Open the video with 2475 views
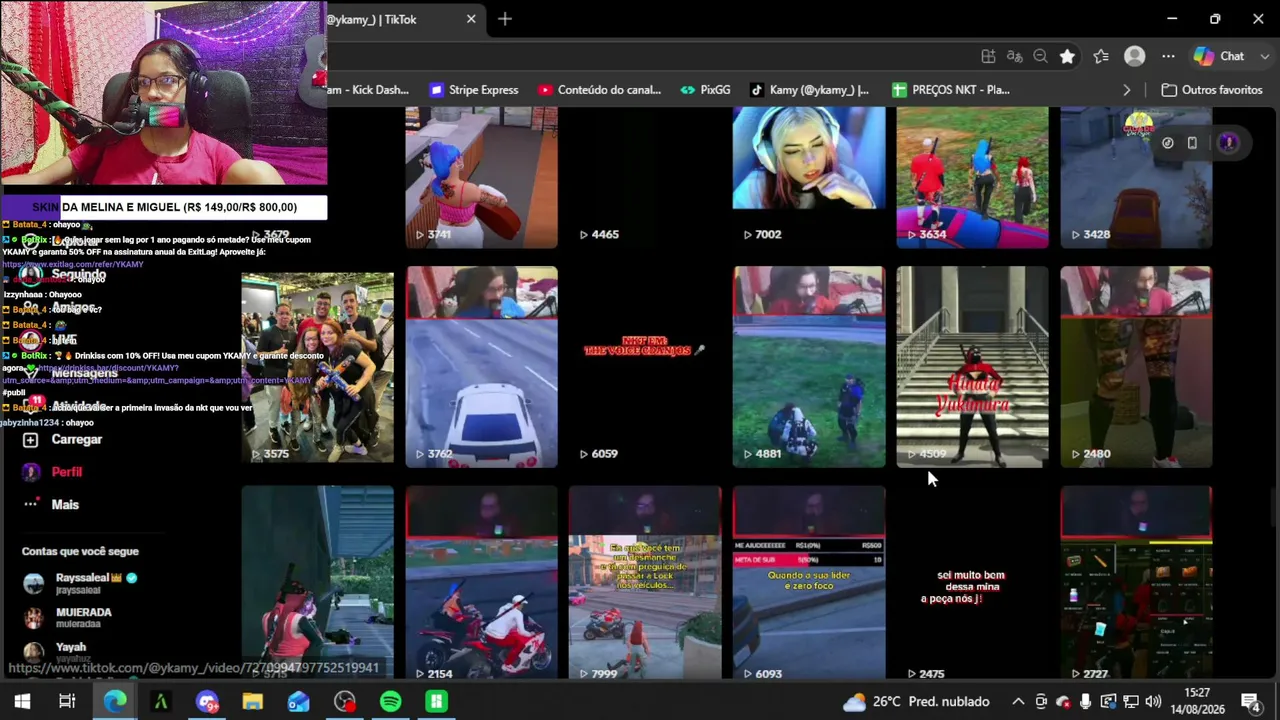Screen dimensions: 1280x720 [972, 584]
